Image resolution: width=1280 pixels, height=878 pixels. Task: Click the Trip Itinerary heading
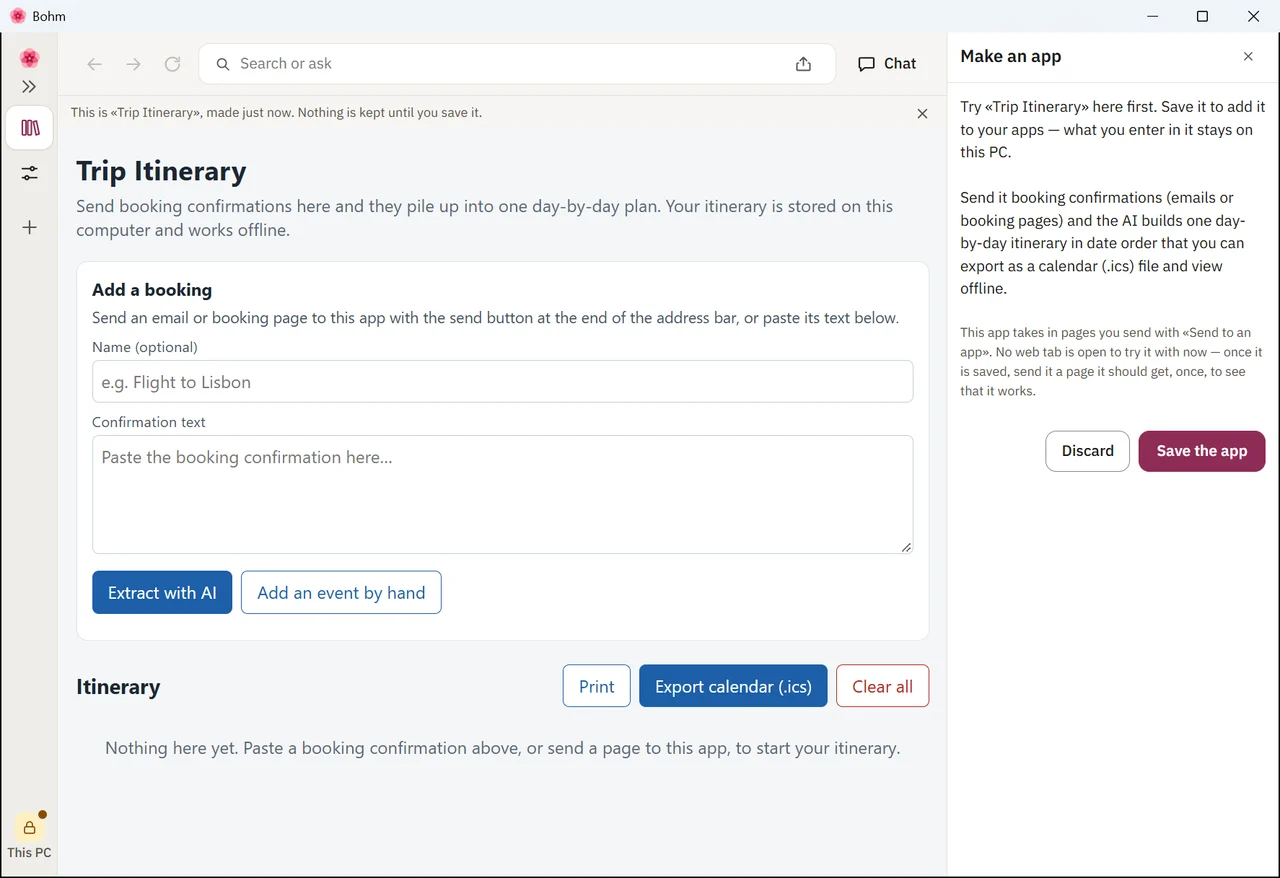tap(161, 171)
